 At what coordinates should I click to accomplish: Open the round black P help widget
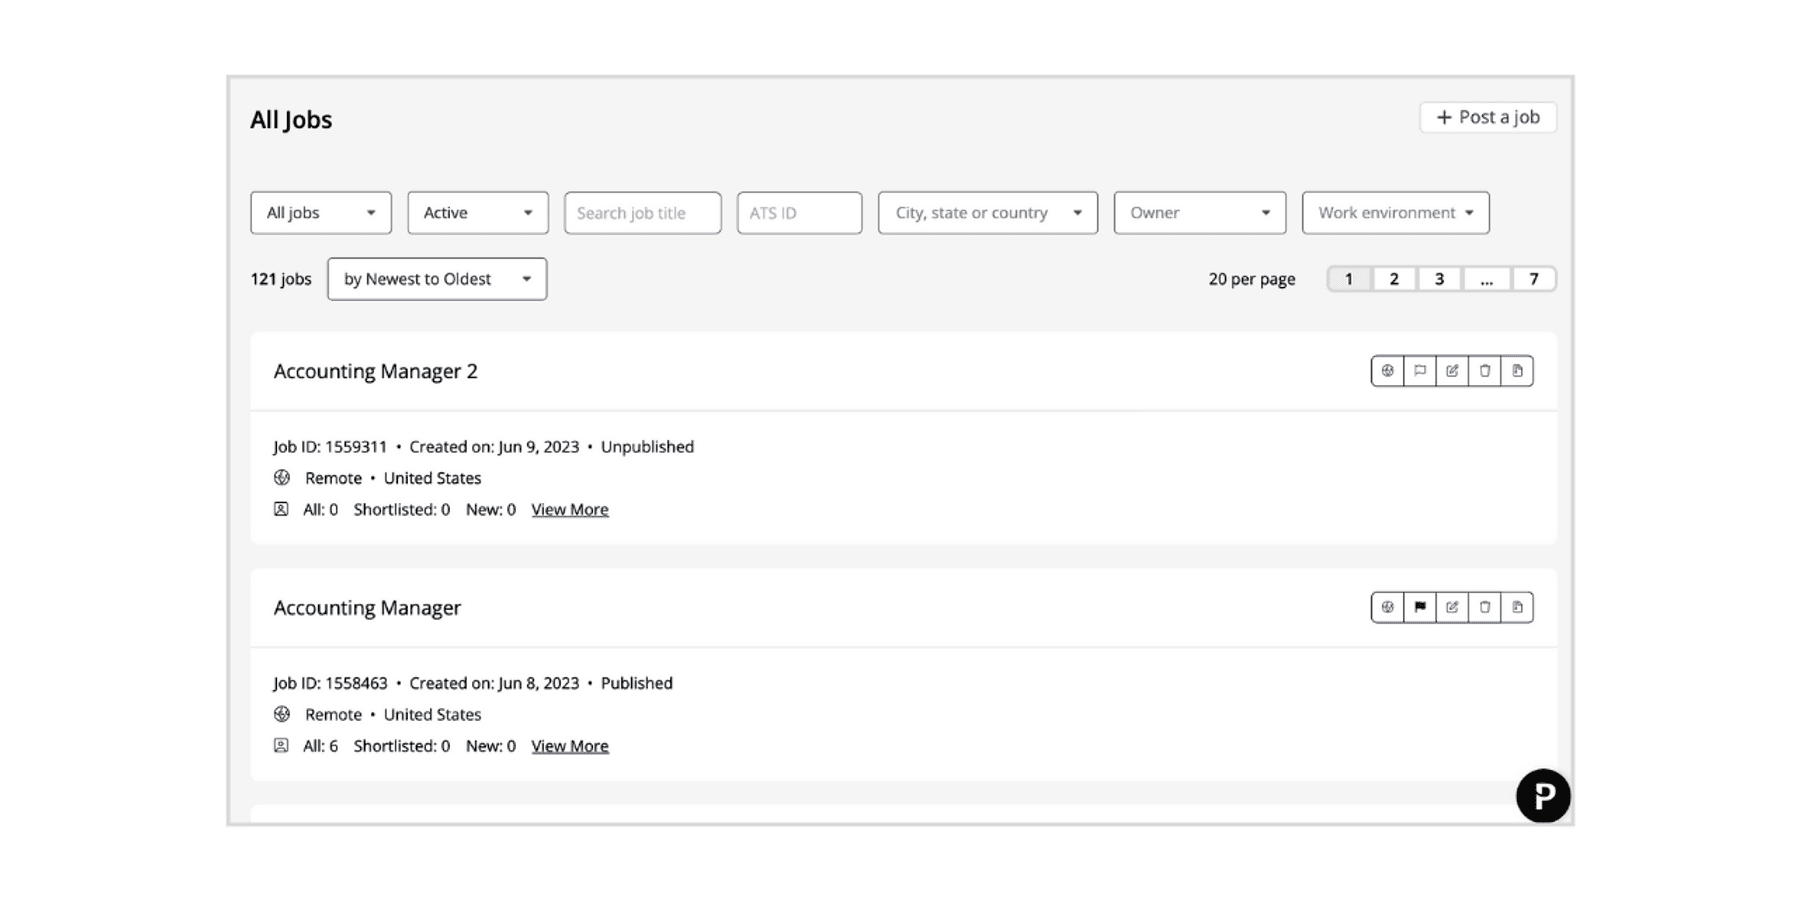point(1543,796)
